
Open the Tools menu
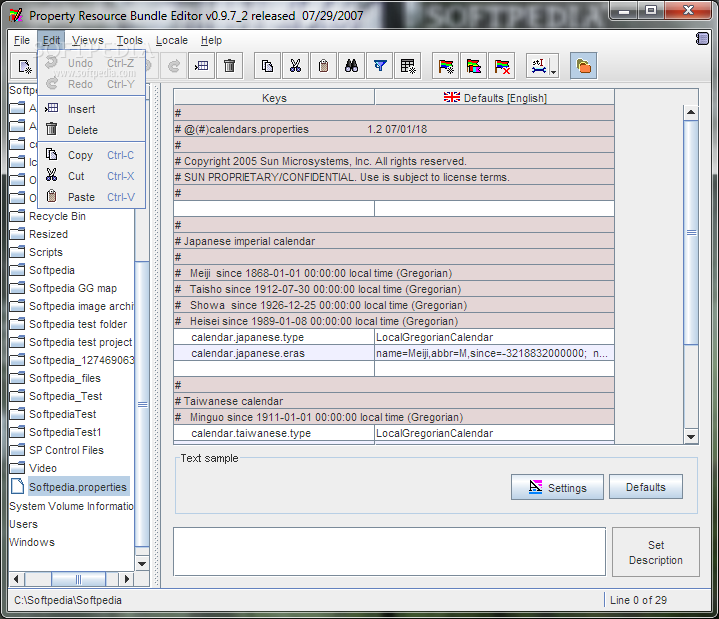pyautogui.click(x=130, y=40)
